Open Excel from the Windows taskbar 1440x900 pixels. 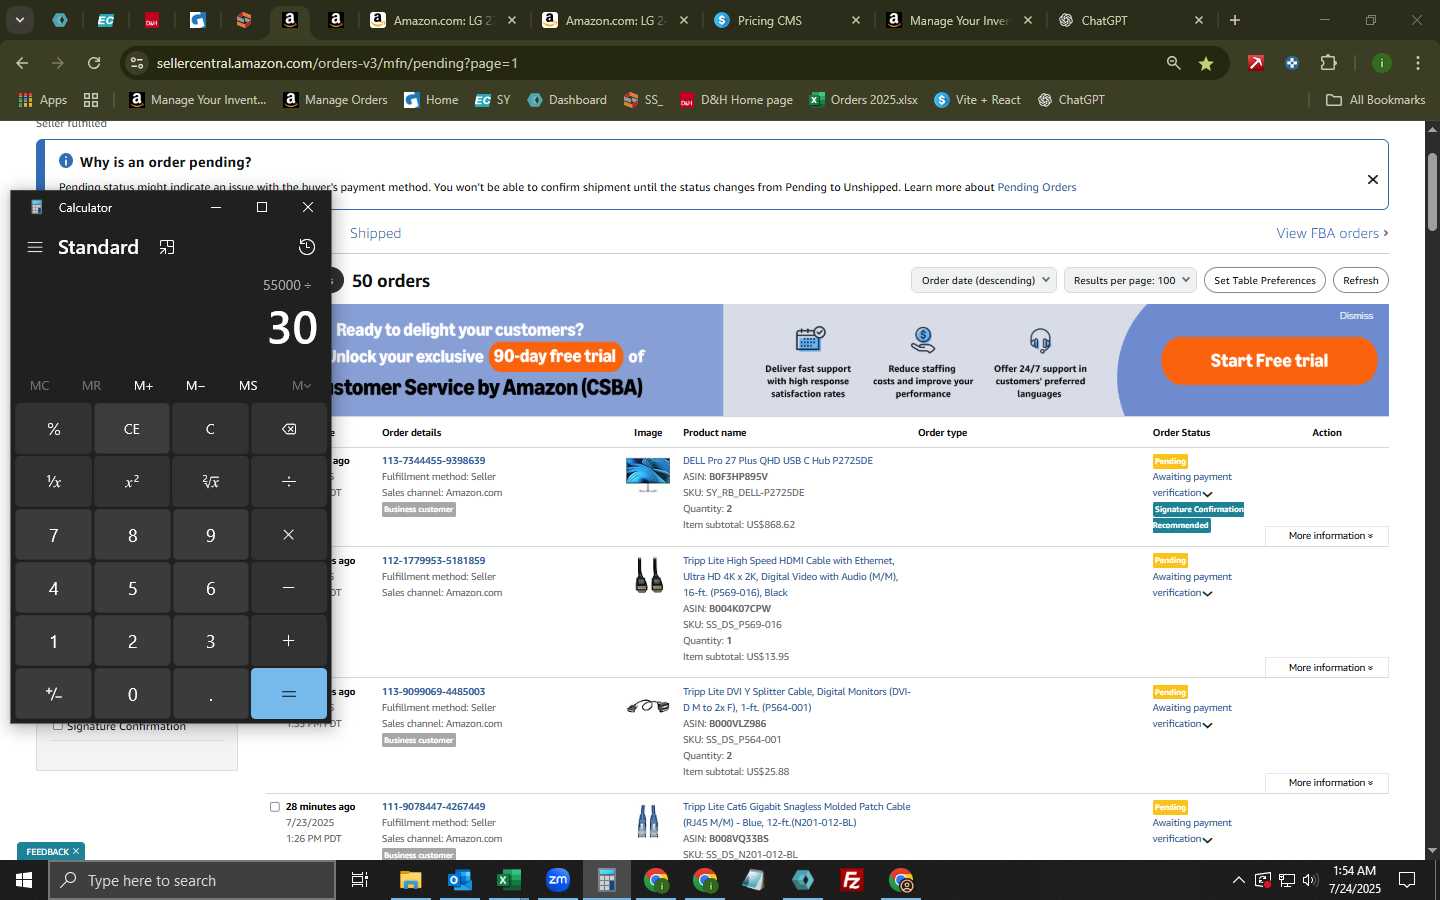pos(508,880)
